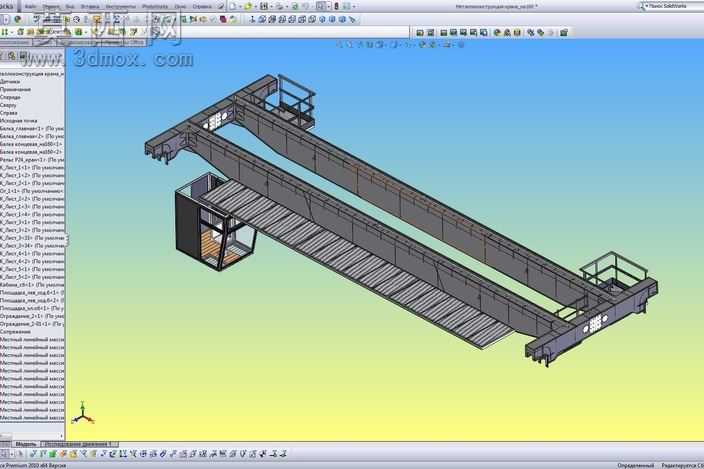Select the Top standard view icon
The width and height of the screenshot is (704, 469).
(x=302, y=19)
